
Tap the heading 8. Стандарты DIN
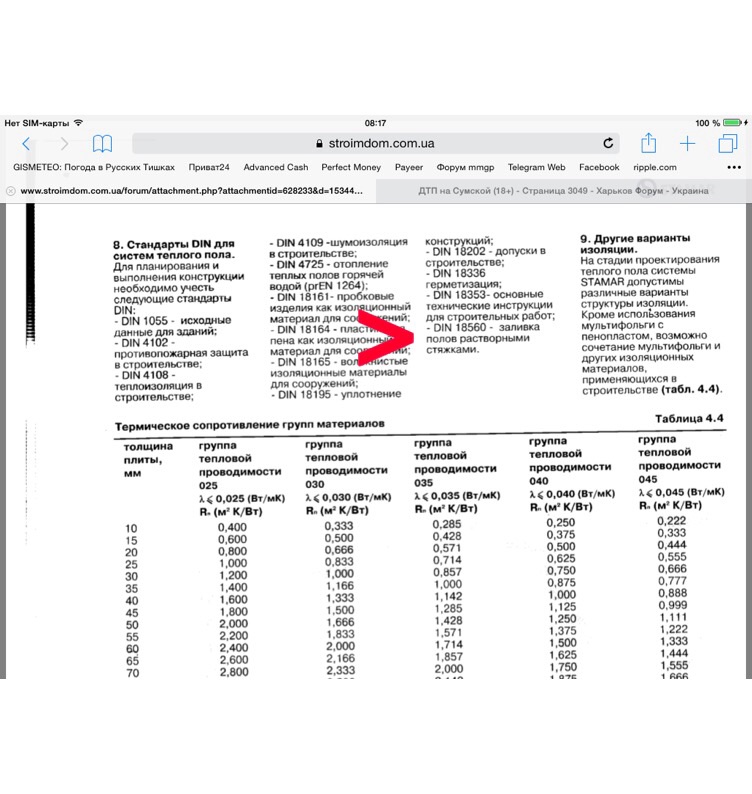click(x=174, y=249)
